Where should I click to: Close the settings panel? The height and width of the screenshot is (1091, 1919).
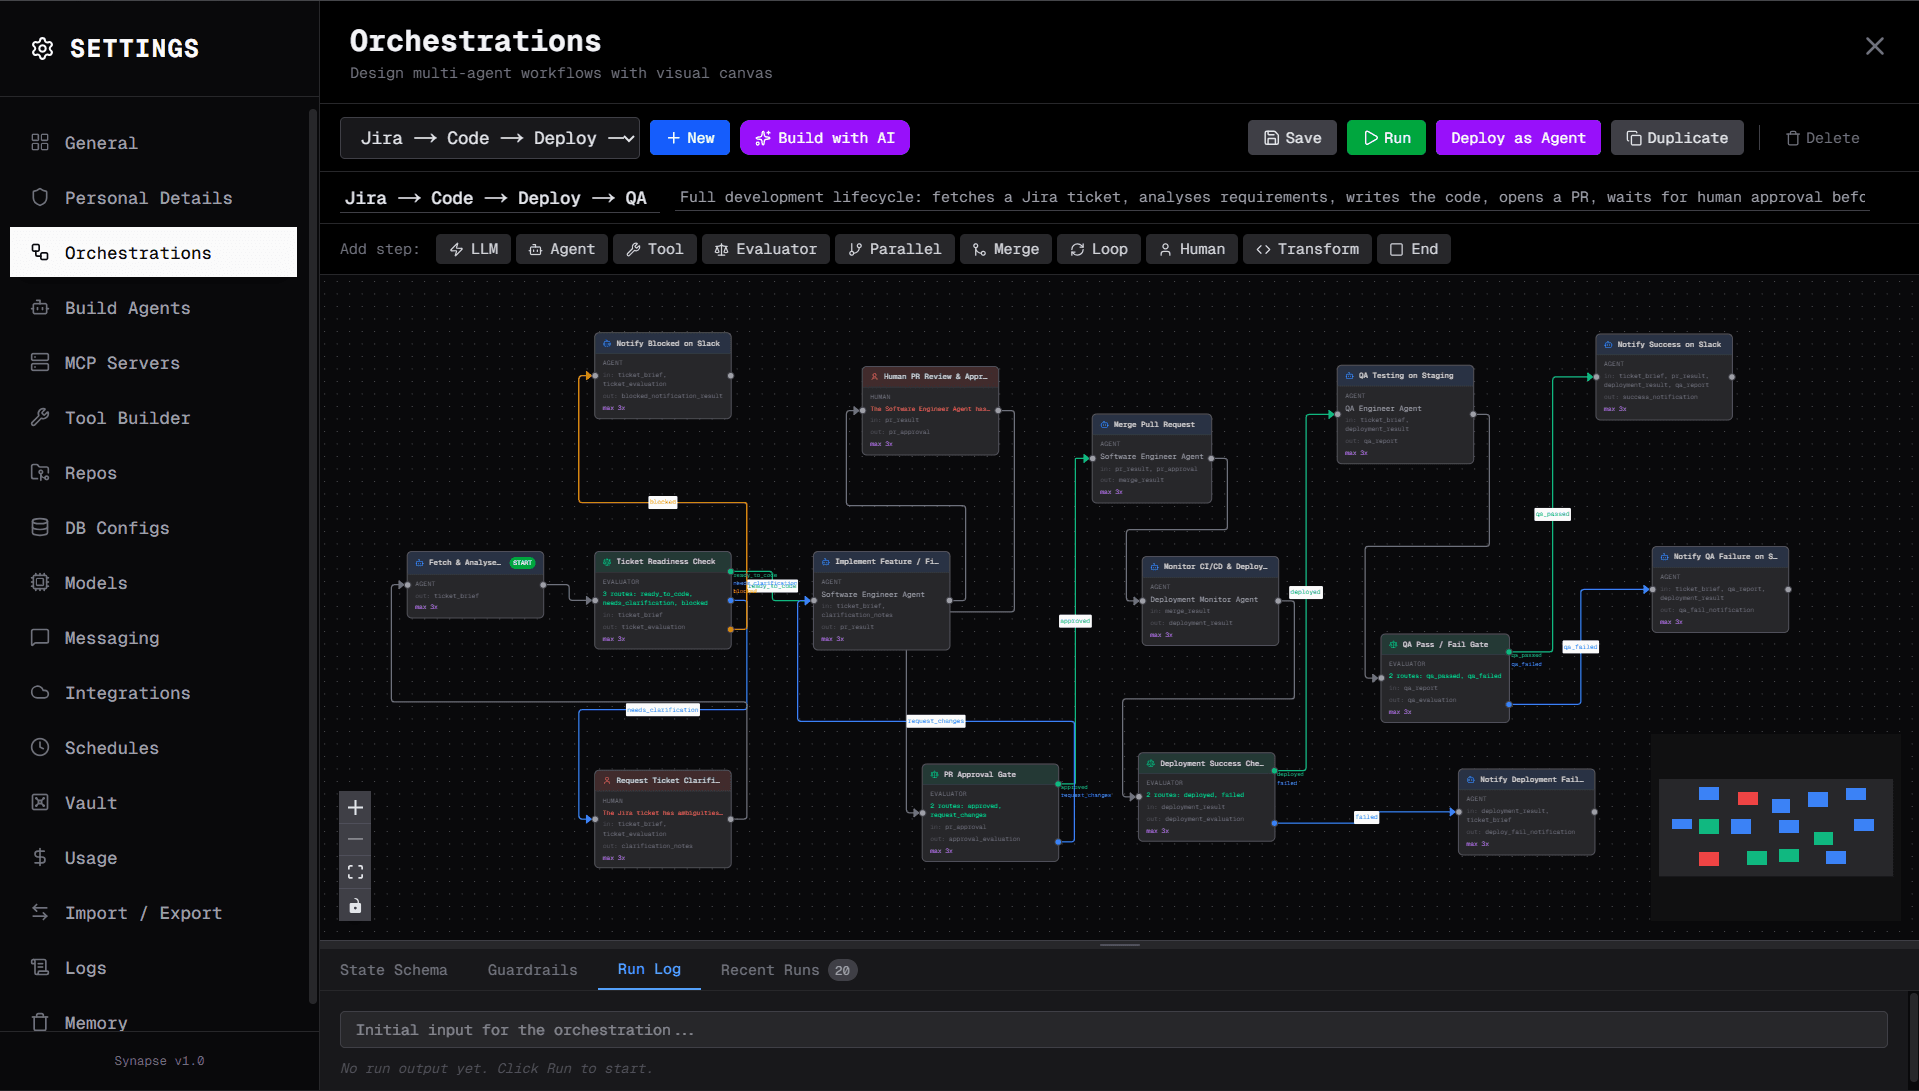pos(1875,46)
